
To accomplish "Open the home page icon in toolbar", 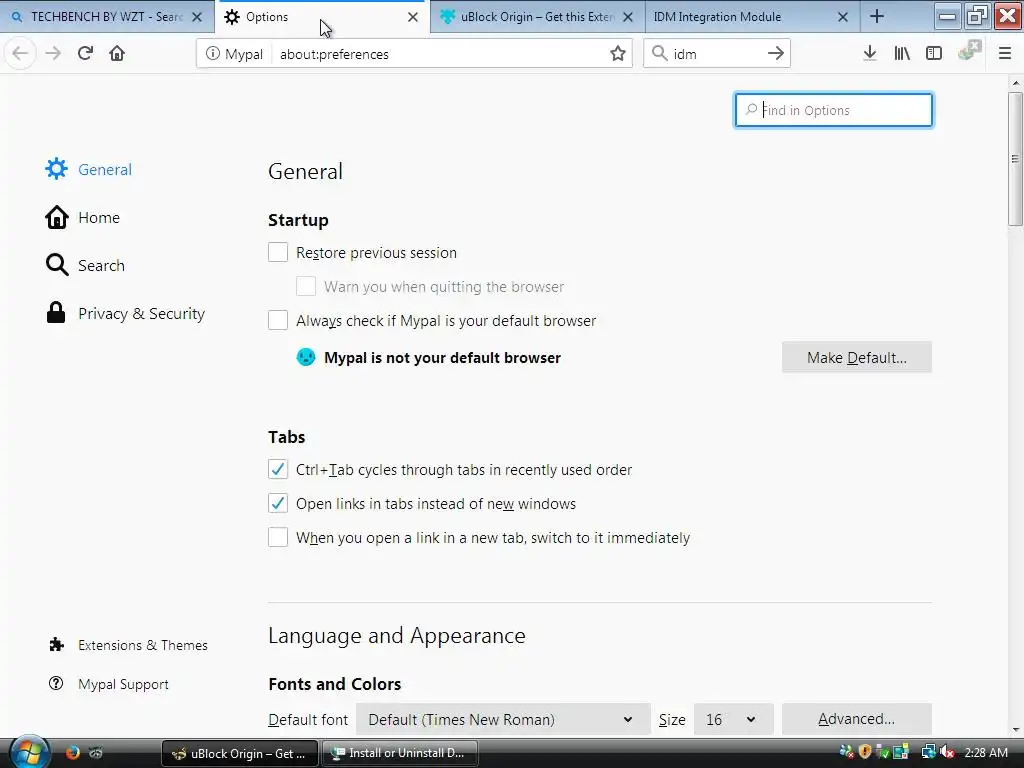I will pyautogui.click(x=117, y=54).
